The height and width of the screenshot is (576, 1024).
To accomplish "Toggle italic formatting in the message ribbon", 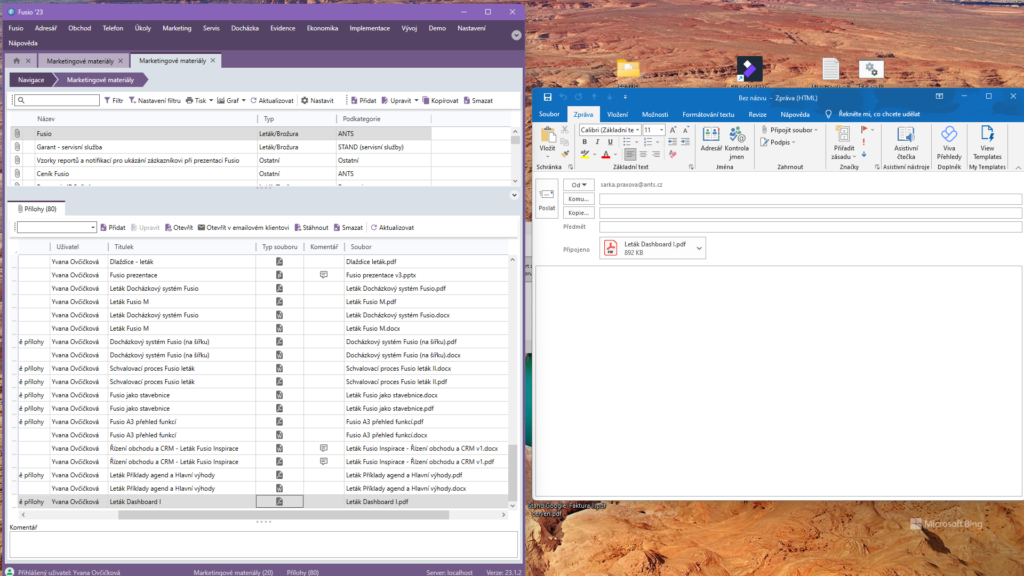I will [597, 142].
